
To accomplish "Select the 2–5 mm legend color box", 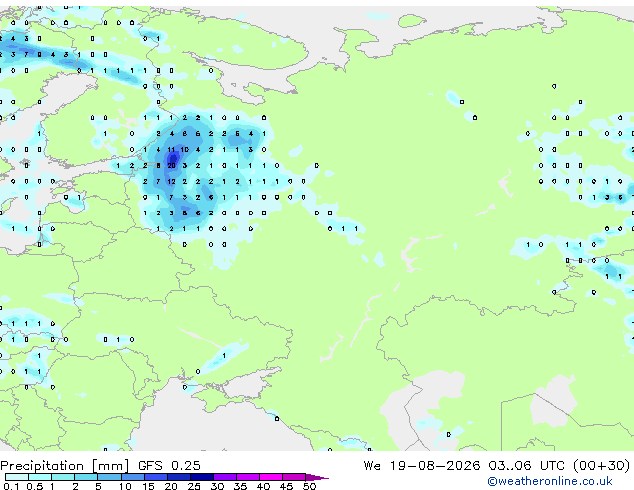I will [86, 477].
